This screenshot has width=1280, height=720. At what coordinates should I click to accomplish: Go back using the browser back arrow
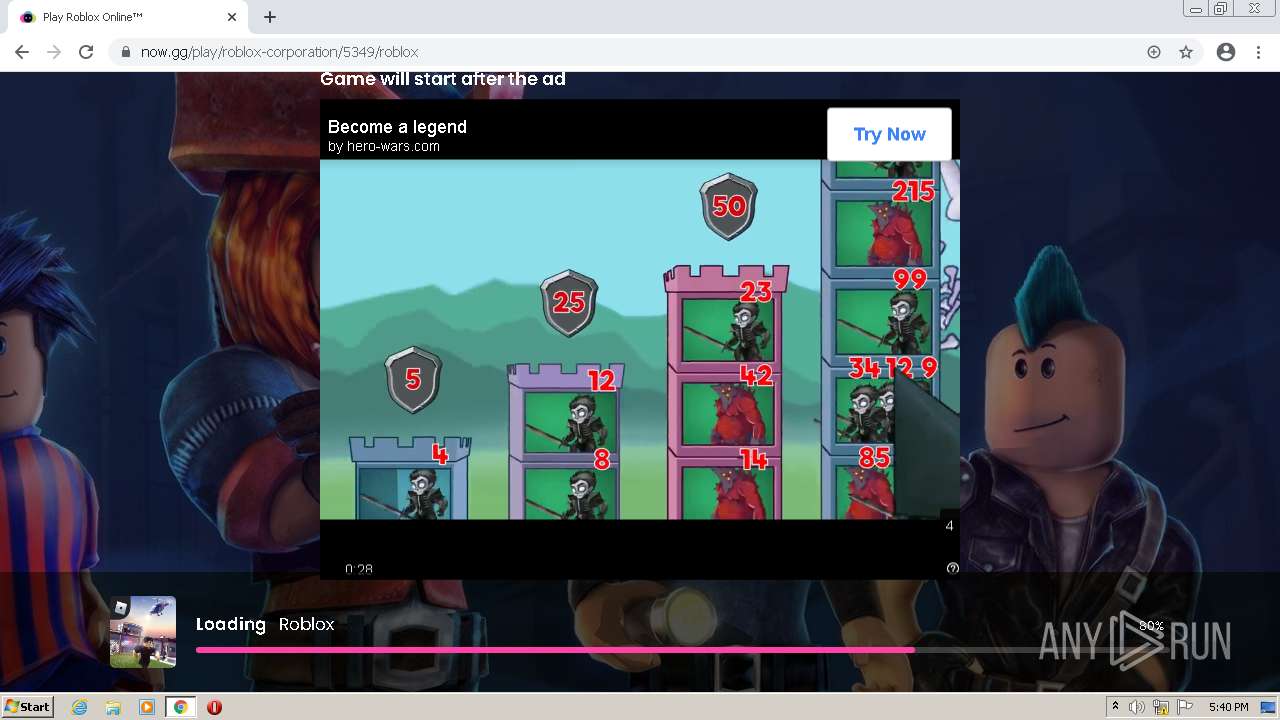[x=22, y=52]
